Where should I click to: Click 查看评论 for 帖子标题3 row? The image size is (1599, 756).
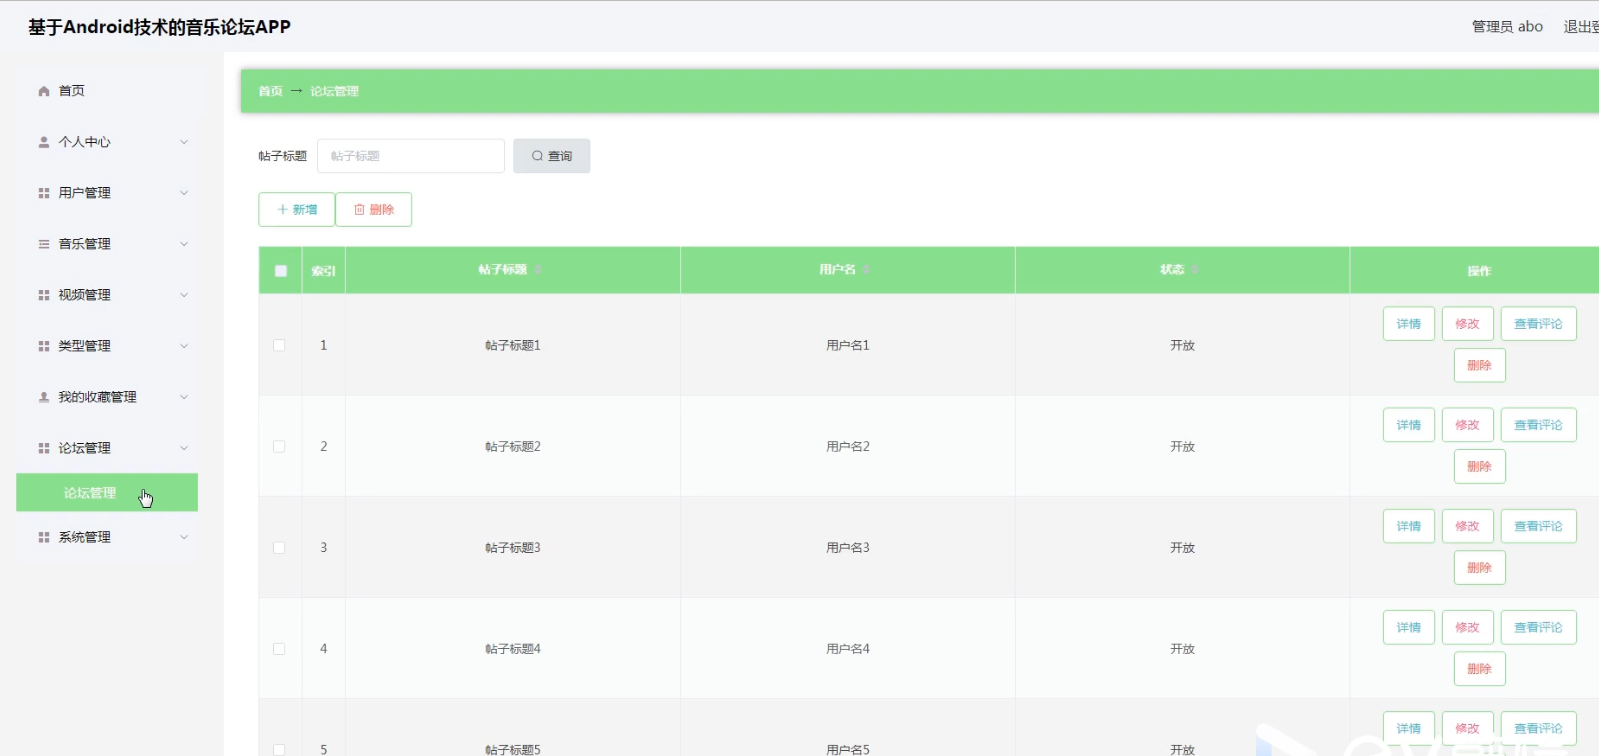1538,526
